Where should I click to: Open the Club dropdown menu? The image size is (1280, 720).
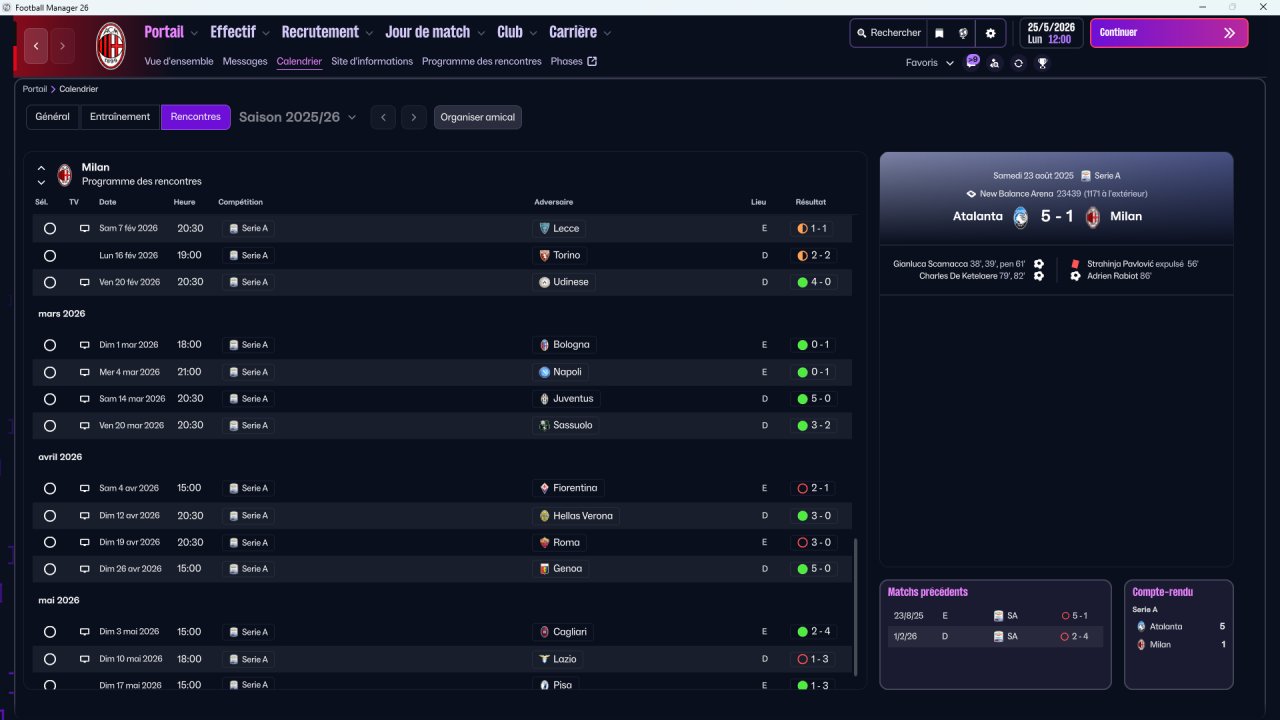(517, 32)
